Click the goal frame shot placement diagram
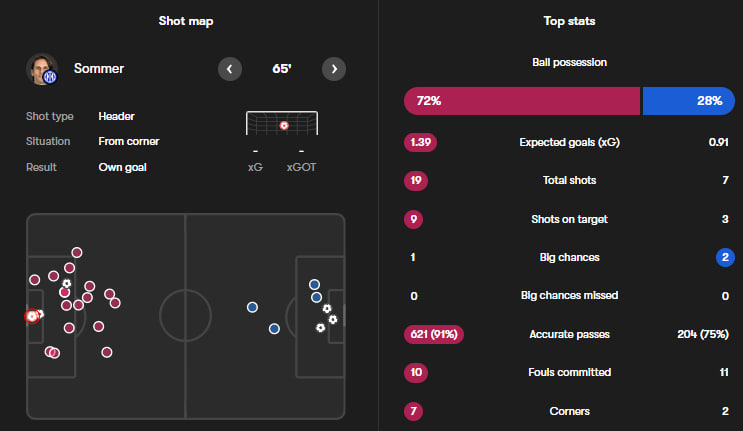The height and width of the screenshot is (431, 743). pyautogui.click(x=282, y=123)
